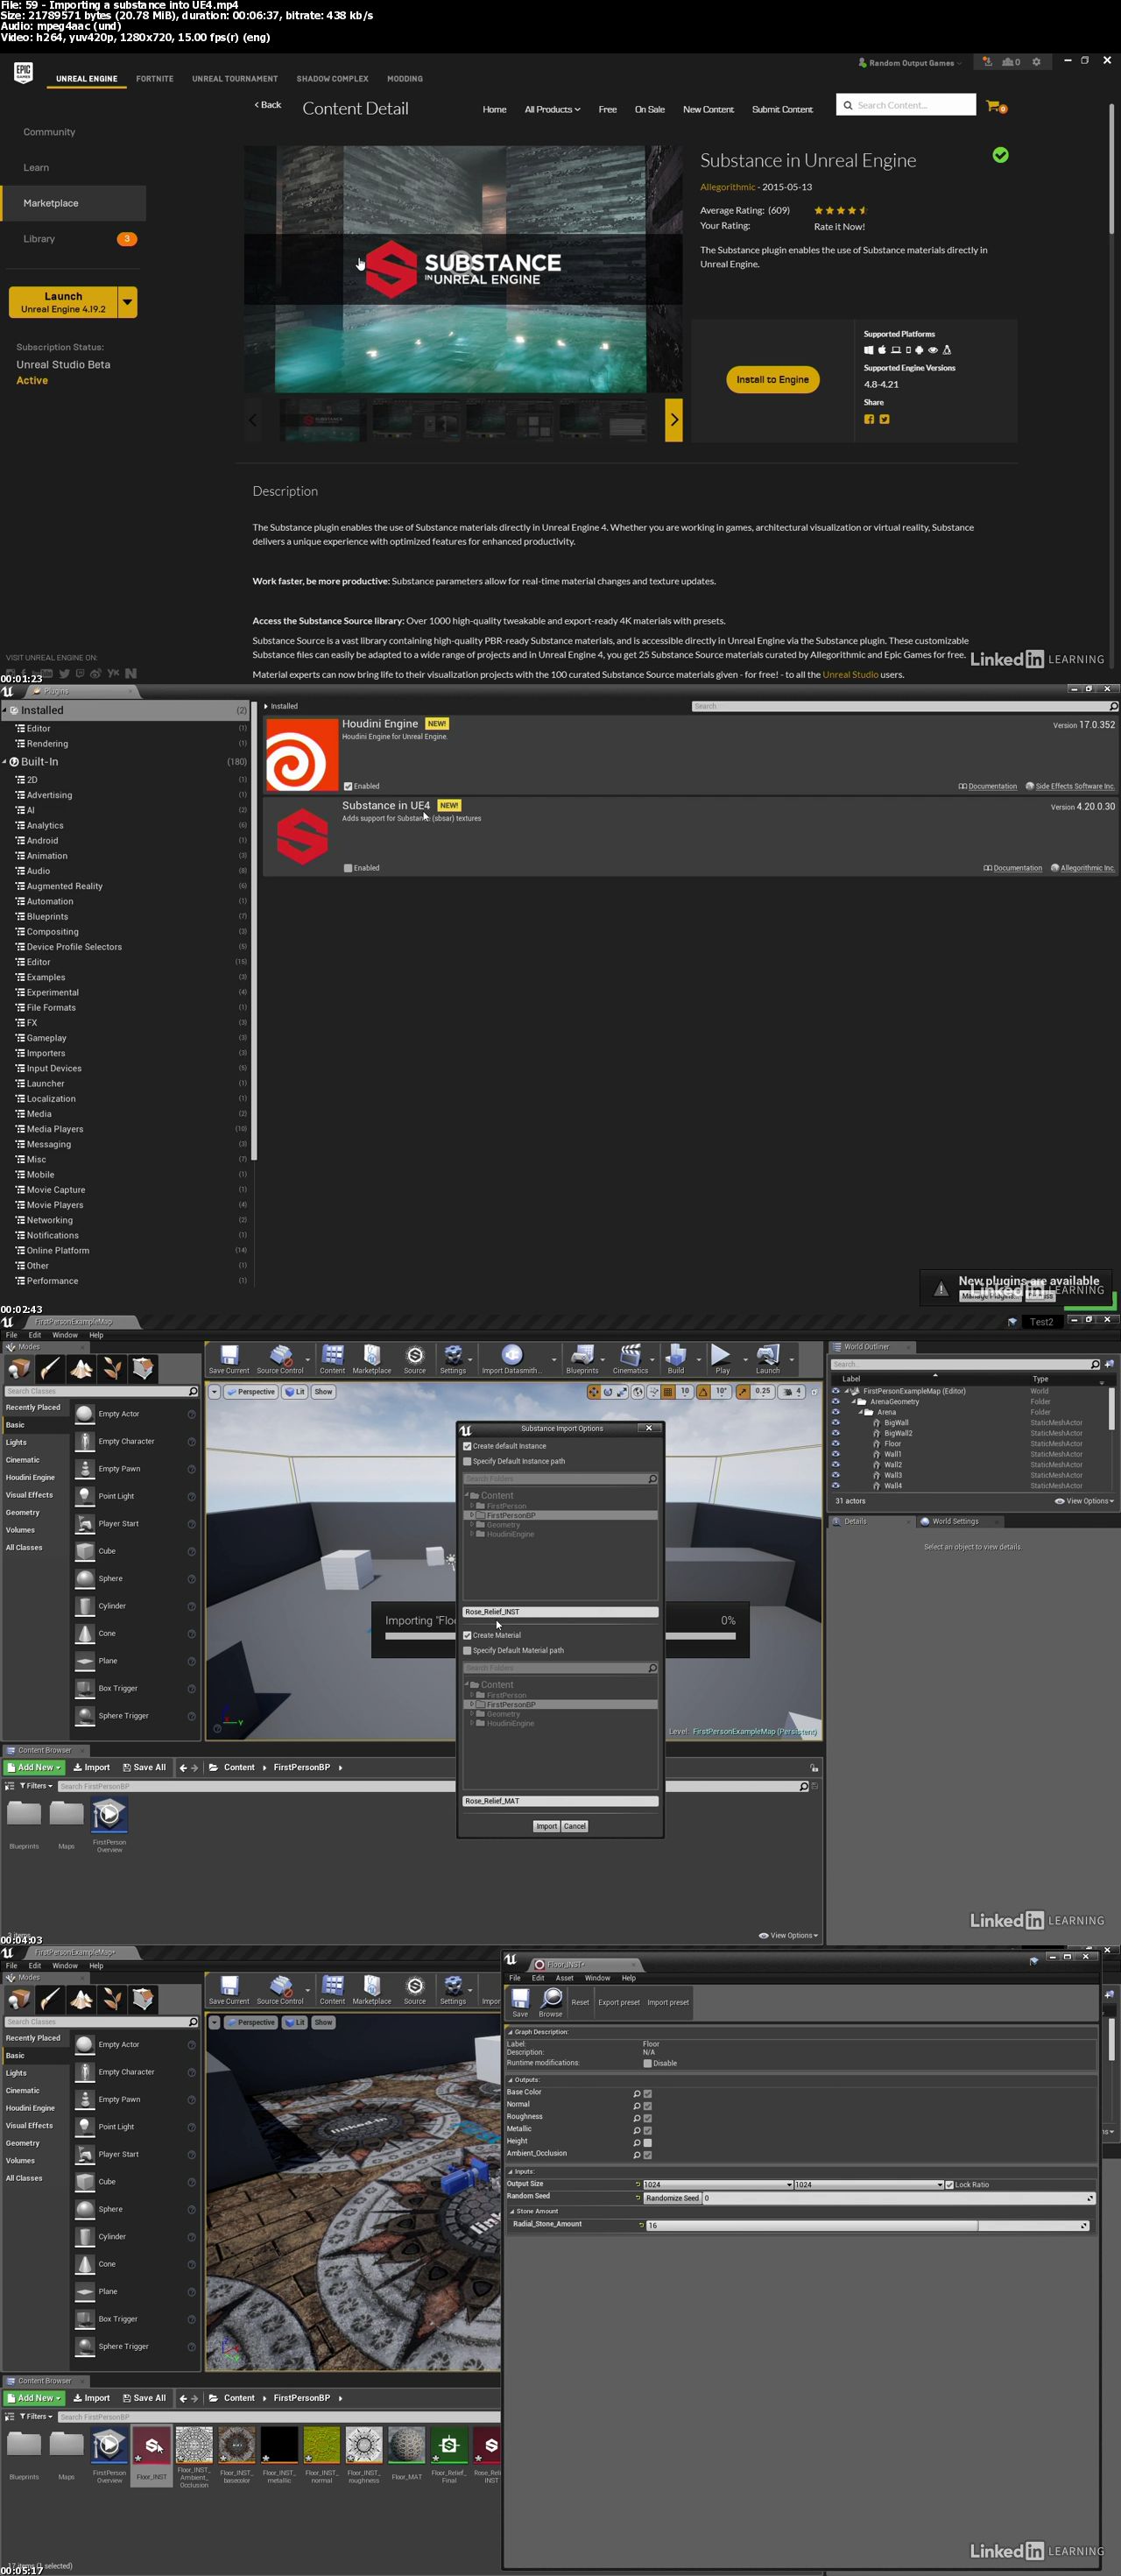Toggle the Create Material checkbox
Viewport: 1121px width, 2576px height.
[467, 1635]
